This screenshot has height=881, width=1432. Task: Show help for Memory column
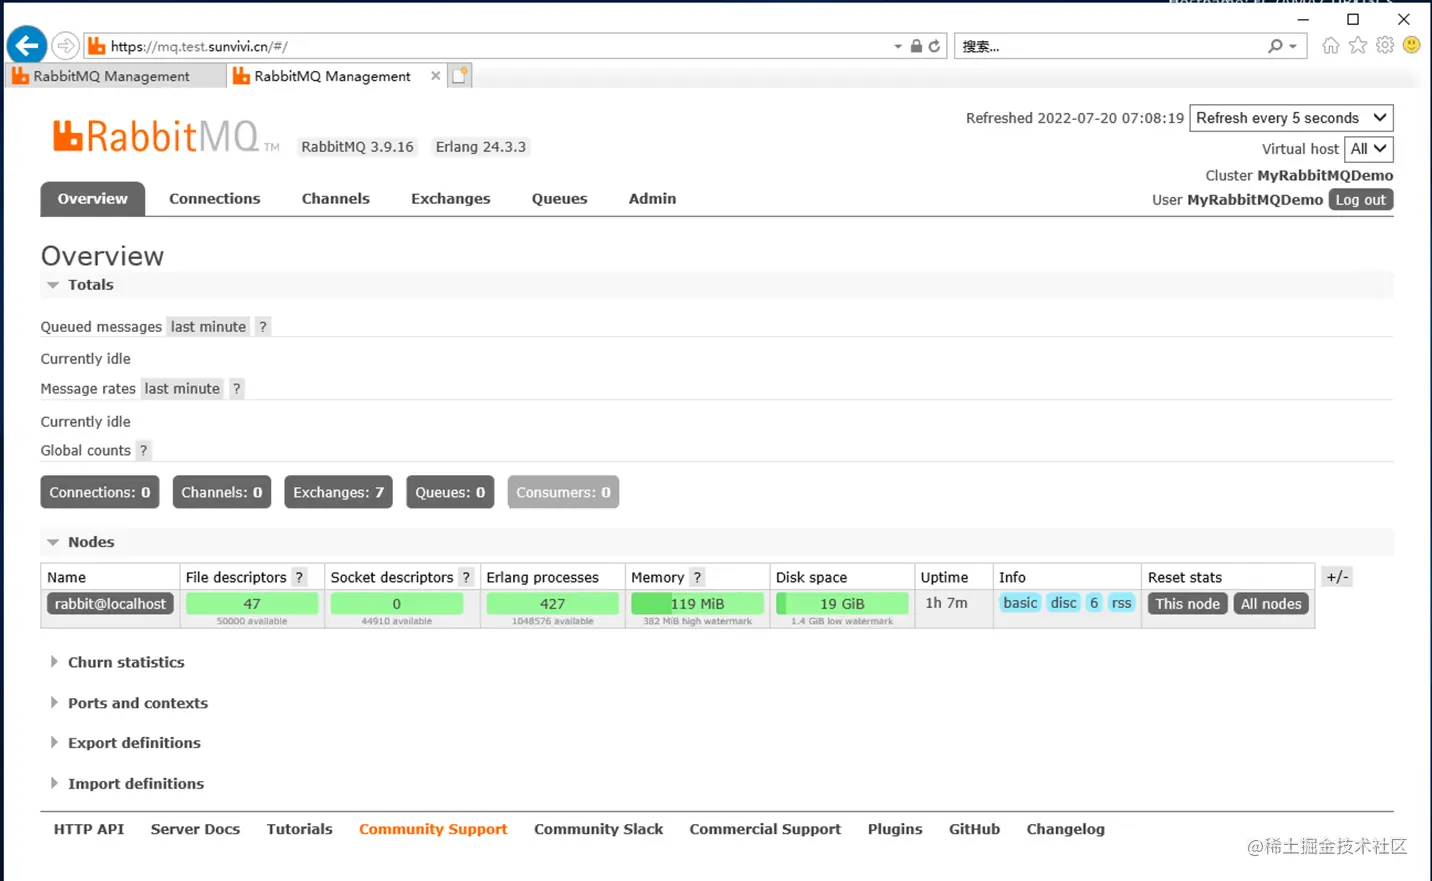point(698,578)
